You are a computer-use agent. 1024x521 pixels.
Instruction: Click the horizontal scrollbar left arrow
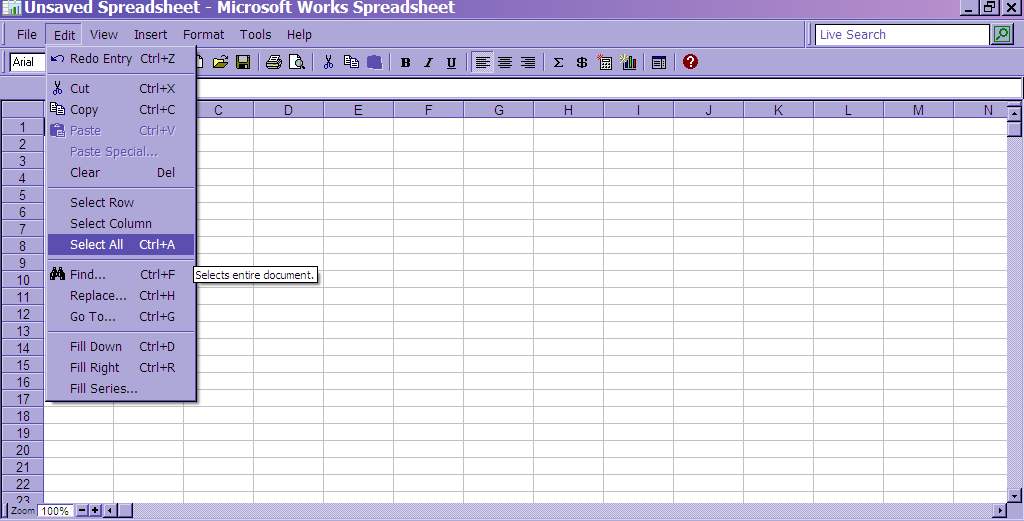(109, 511)
